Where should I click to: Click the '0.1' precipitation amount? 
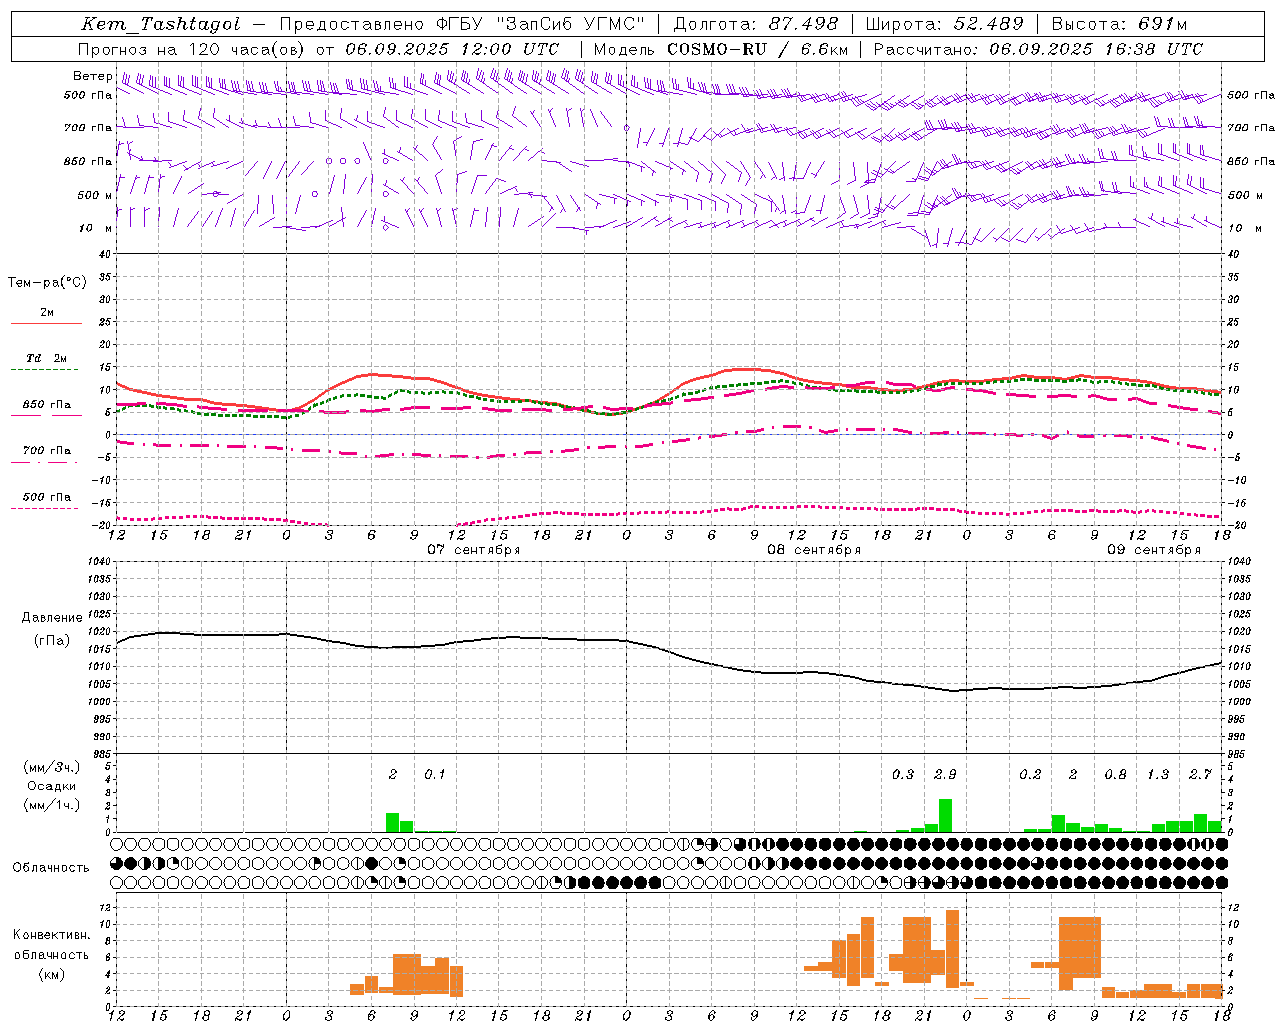[435, 774]
